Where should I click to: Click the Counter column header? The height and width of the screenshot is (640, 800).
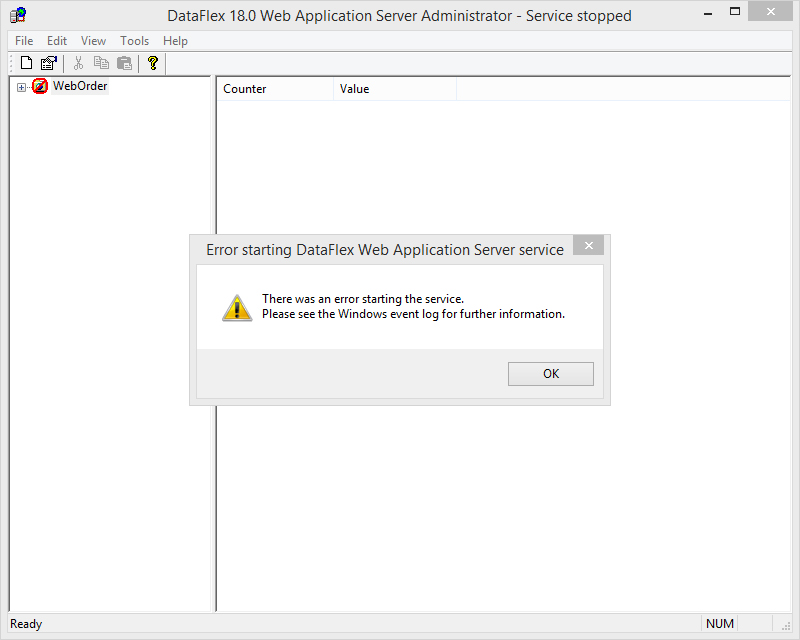click(275, 89)
